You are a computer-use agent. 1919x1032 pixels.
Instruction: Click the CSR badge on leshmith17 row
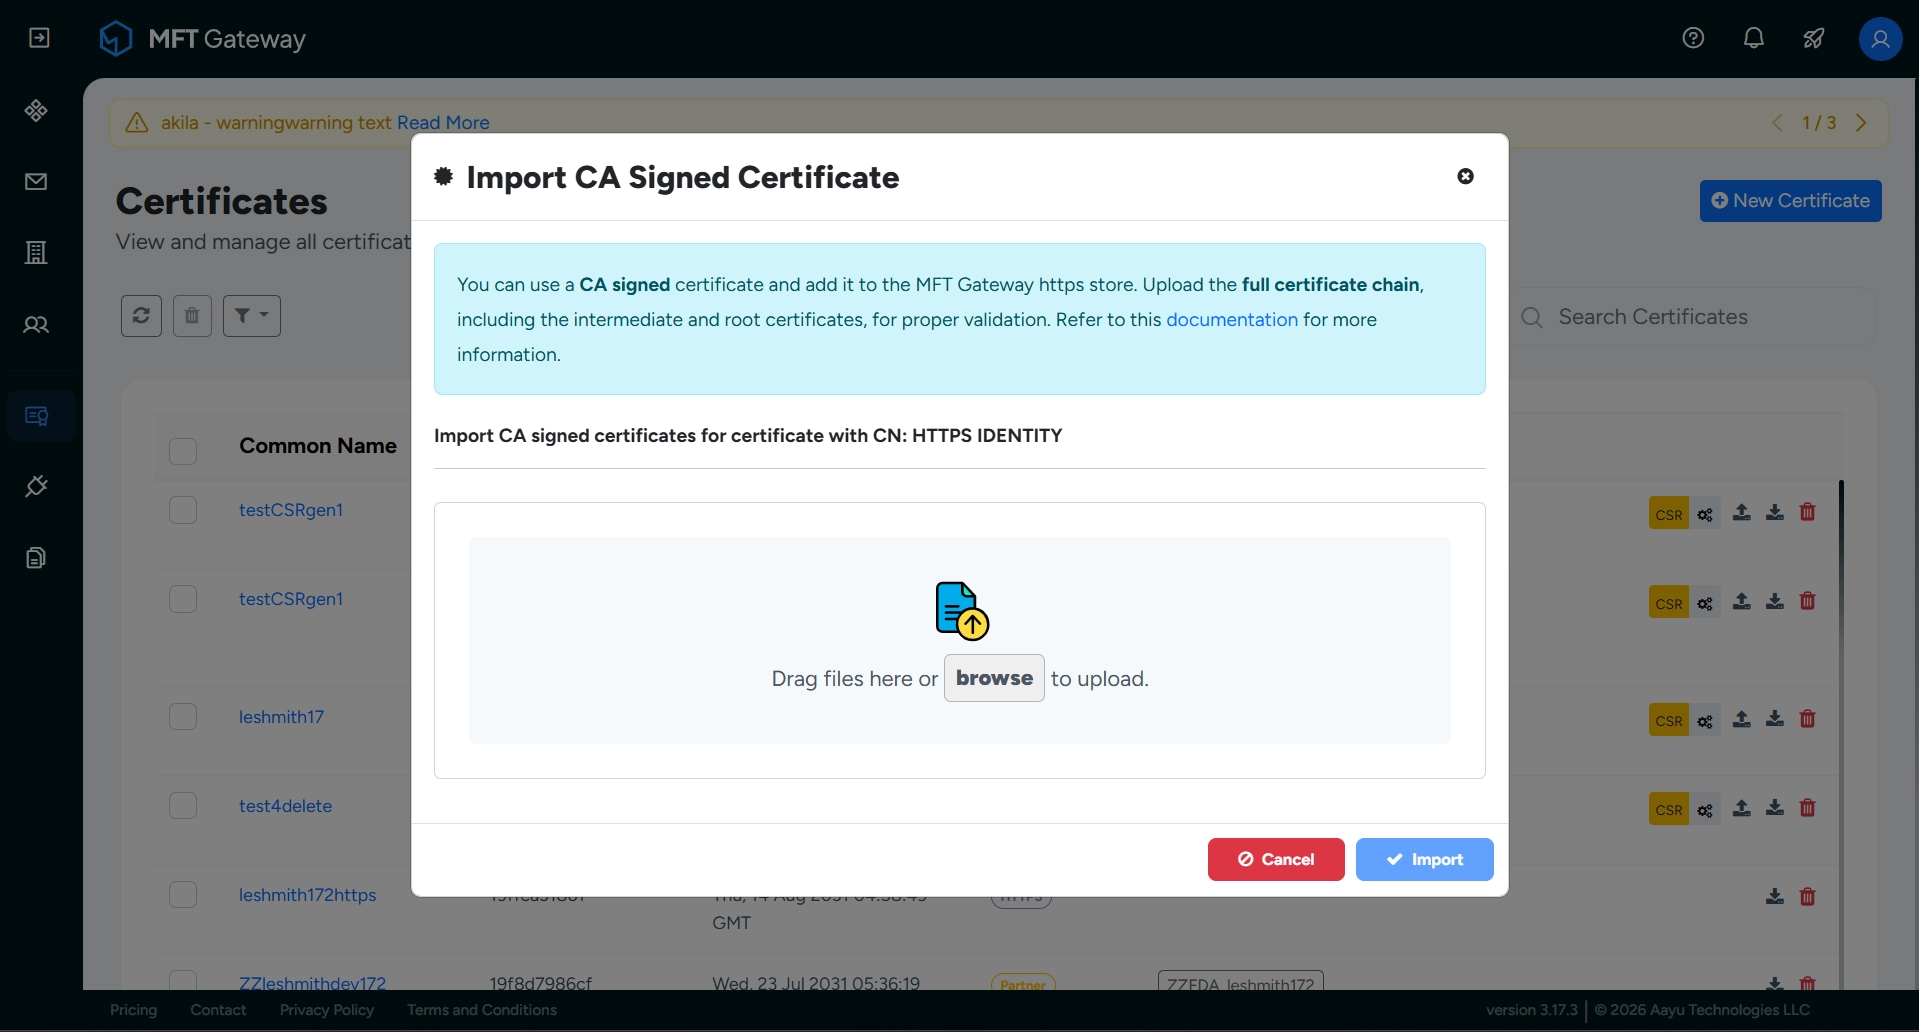[x=1668, y=720]
